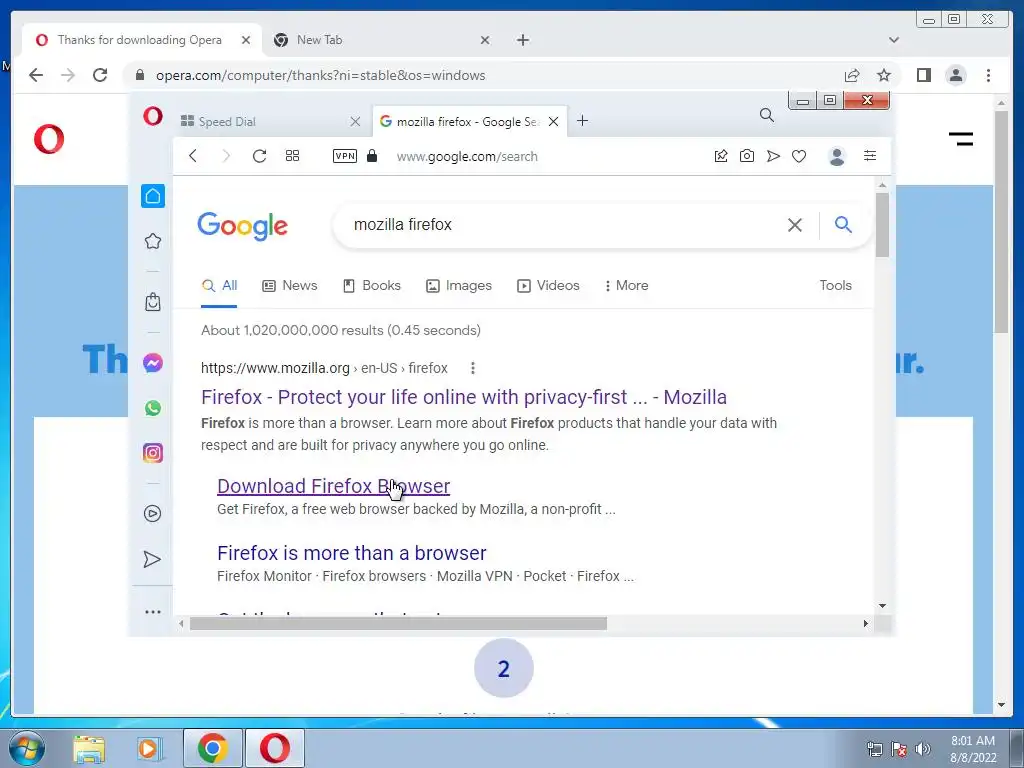Open Windows Explorer from the taskbar
Image resolution: width=1024 pixels, height=768 pixels.
click(x=89, y=748)
